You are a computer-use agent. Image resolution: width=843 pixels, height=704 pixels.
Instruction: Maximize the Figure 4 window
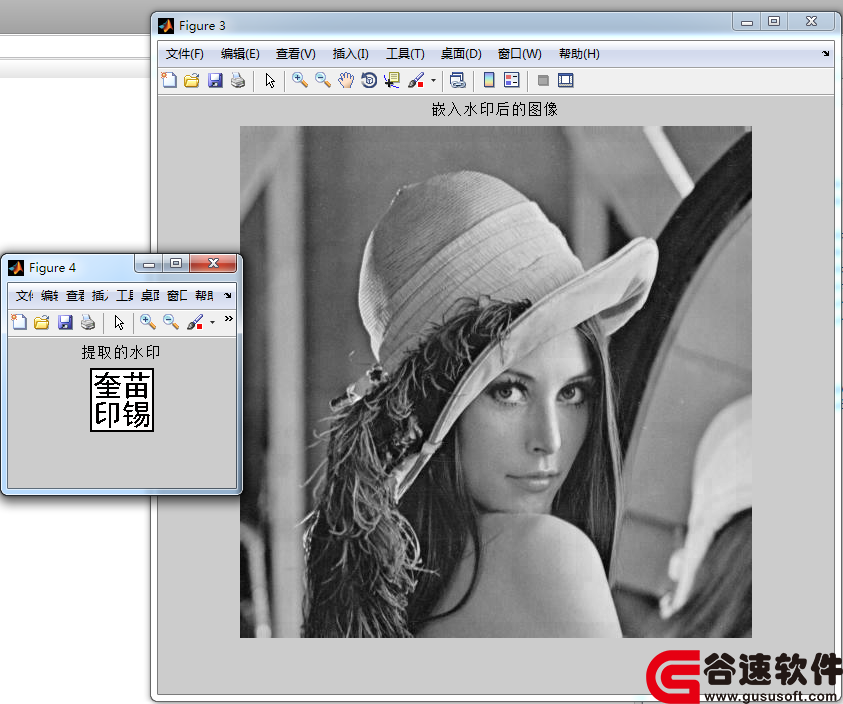point(176,264)
